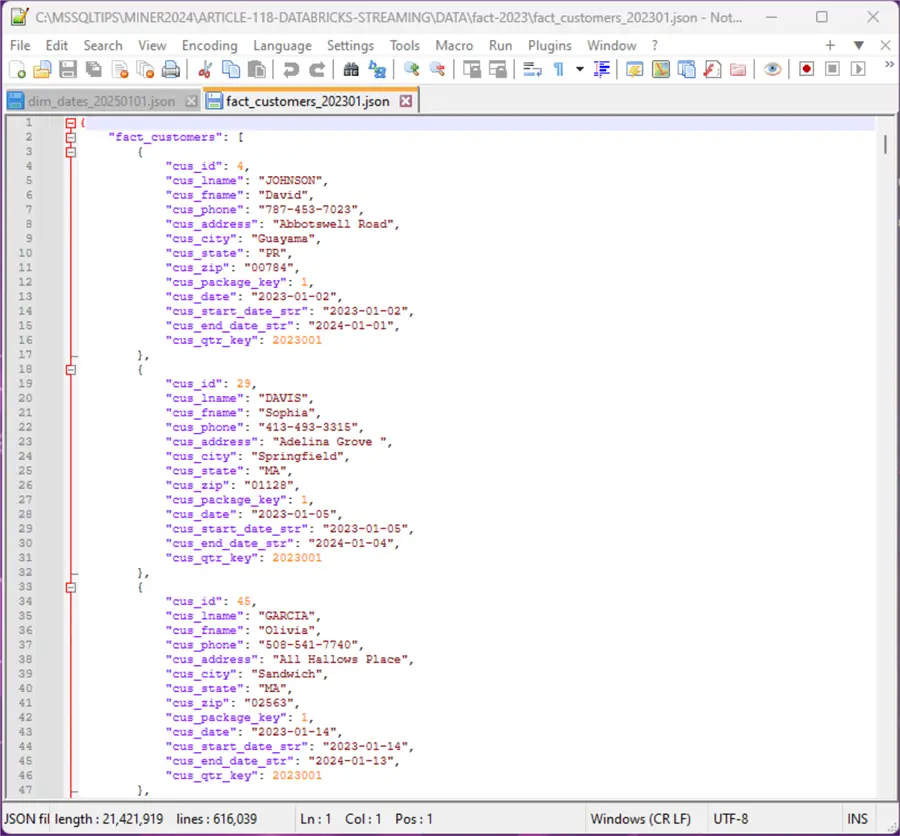Screen dimensions: 900x836
Task: Click the Close All documents toolbar icon
Action: tap(145, 69)
